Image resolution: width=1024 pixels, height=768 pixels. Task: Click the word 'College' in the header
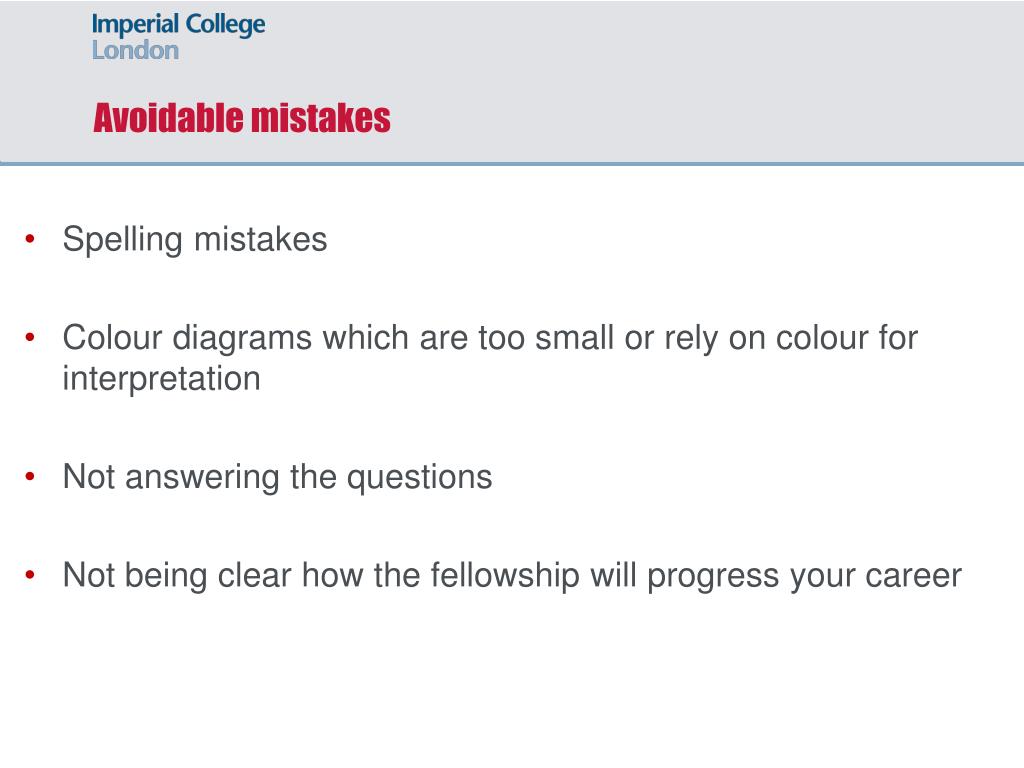coord(225,25)
